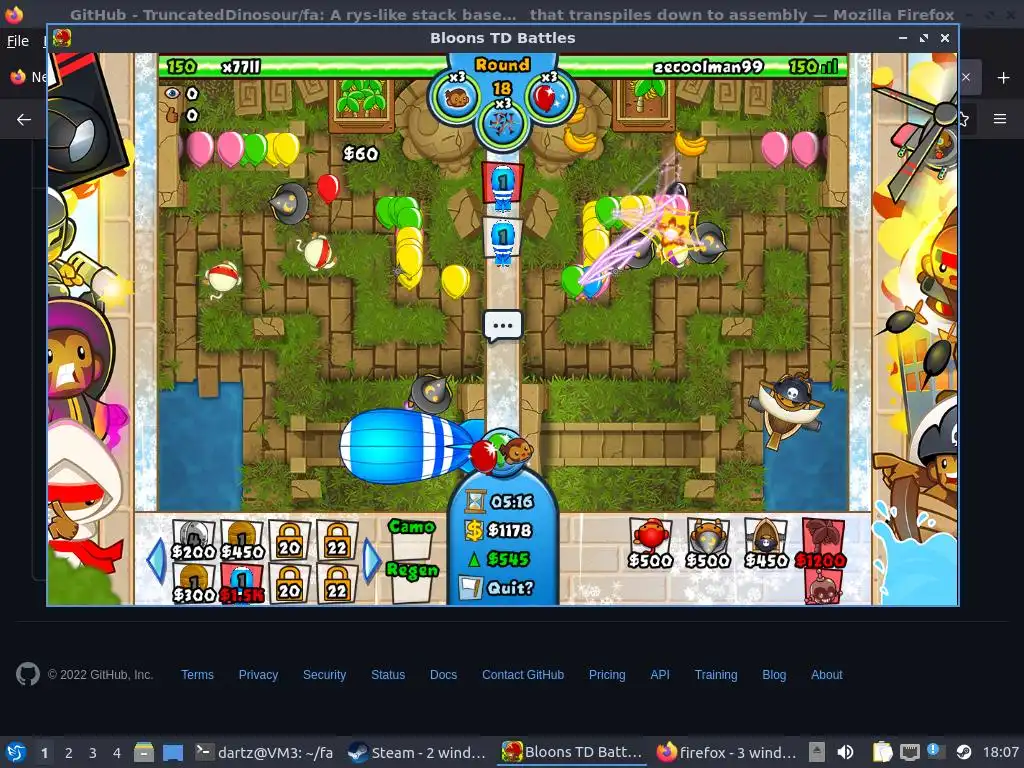Screen dimensions: 1024x768
Task: Switch to the dartz@VM3 terminal window
Action: click(x=264, y=752)
